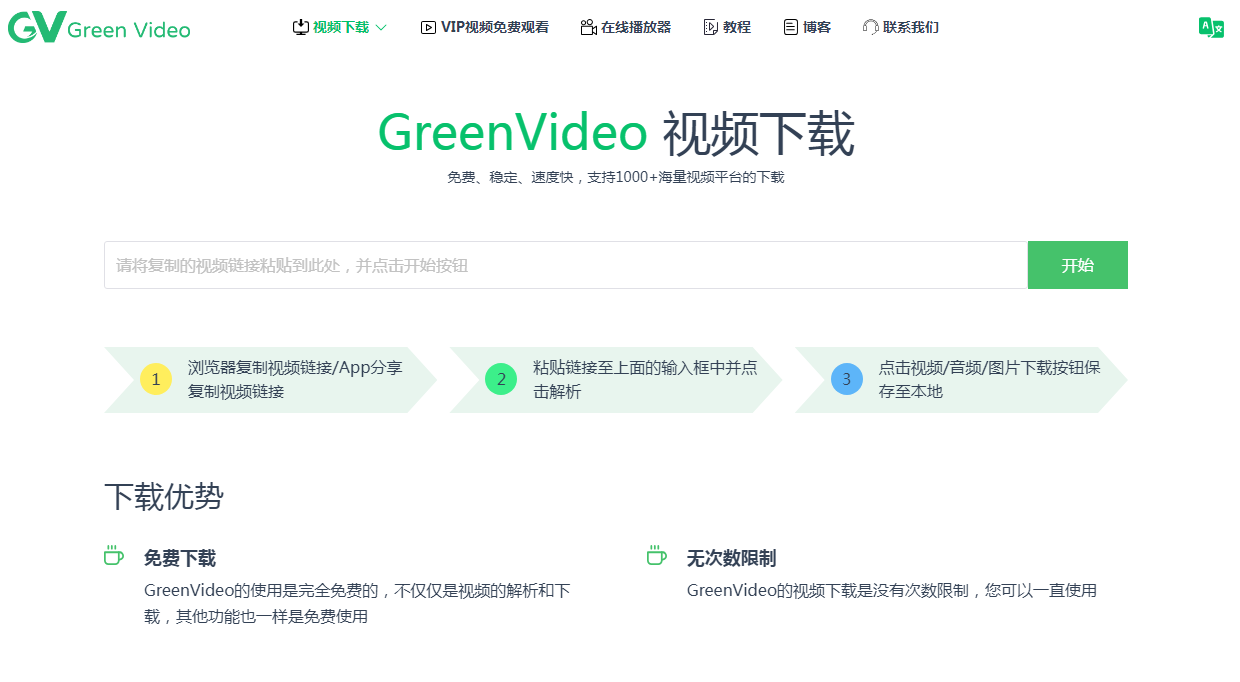The height and width of the screenshot is (682, 1240).
Task: Open the 教程 page link
Action: point(737,28)
